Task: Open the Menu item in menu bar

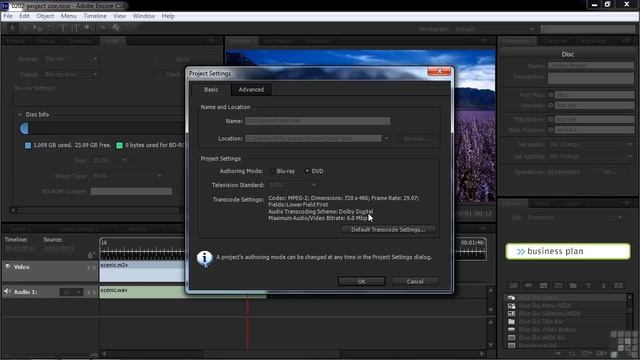Action: [69, 16]
